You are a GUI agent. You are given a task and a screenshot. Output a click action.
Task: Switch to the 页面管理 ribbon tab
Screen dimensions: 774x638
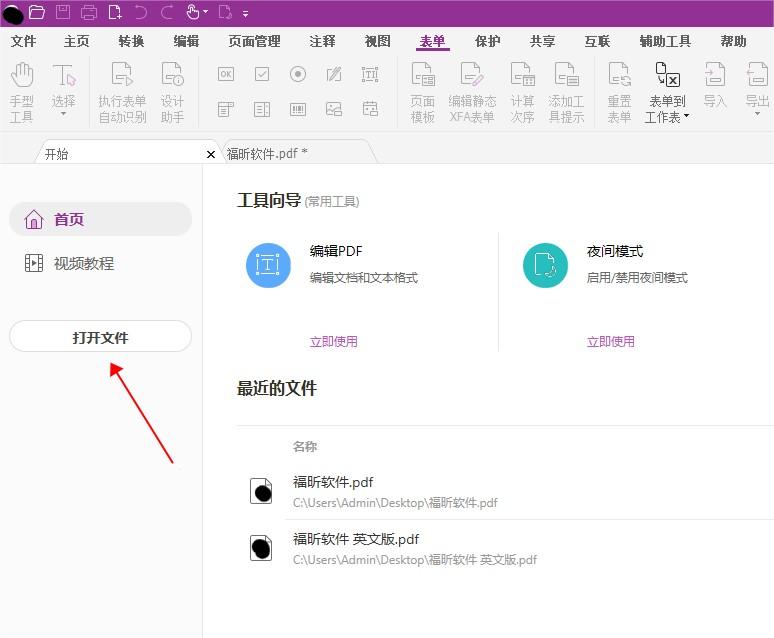click(254, 41)
